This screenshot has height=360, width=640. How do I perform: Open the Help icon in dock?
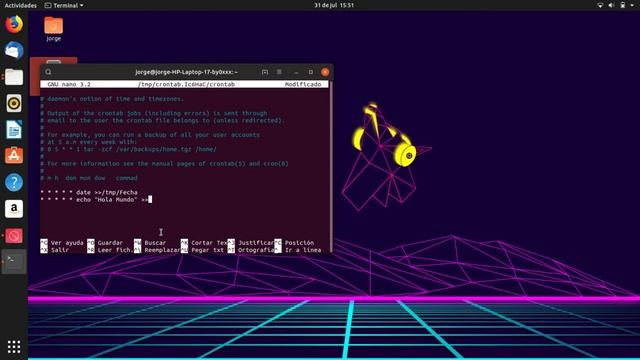(x=14, y=182)
